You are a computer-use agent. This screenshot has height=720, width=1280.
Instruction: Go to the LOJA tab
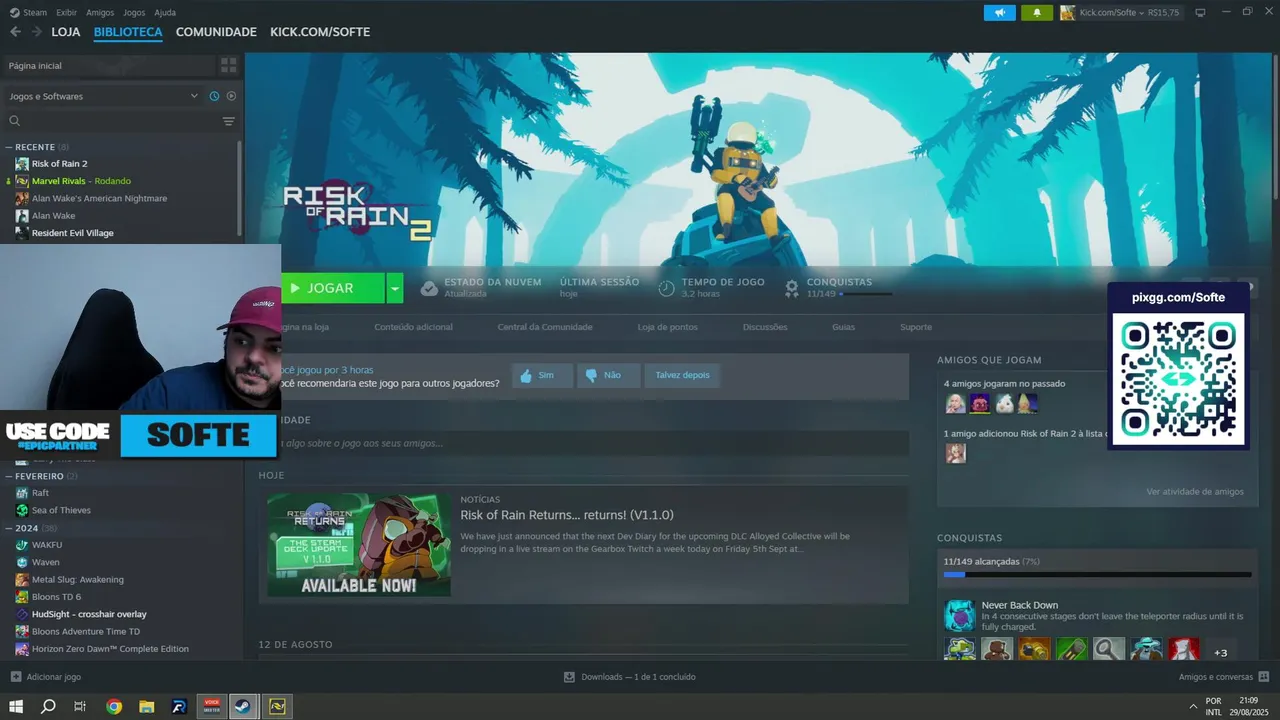[66, 32]
